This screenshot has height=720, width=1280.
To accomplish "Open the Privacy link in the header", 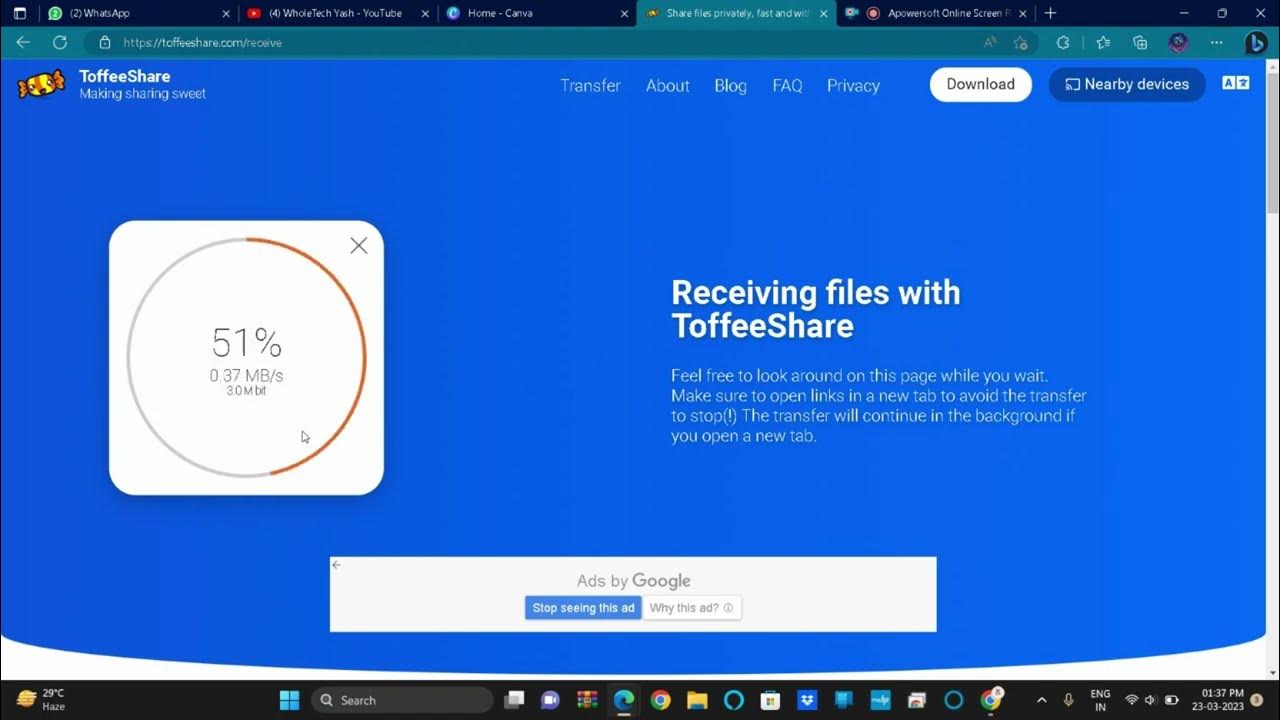I will [853, 86].
